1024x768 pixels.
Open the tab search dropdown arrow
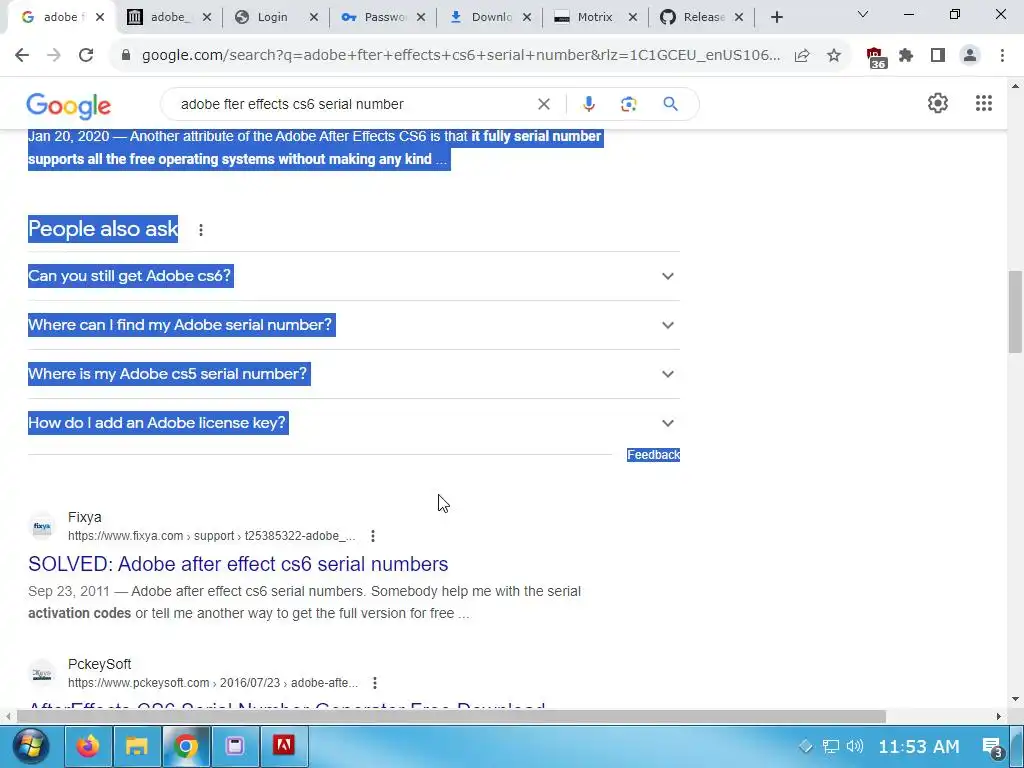click(863, 14)
